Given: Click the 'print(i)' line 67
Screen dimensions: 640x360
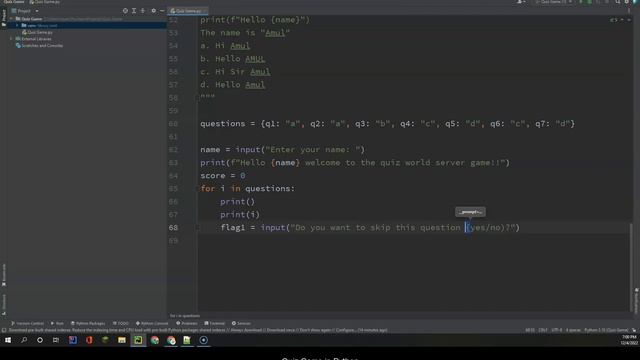Looking at the screenshot, I should click(240, 215).
